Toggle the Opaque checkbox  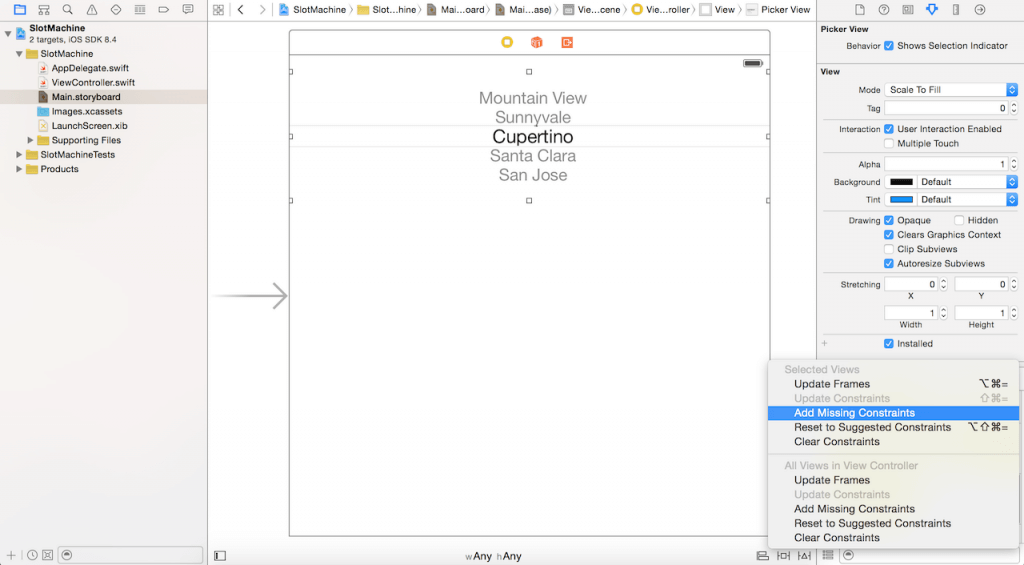click(889, 220)
